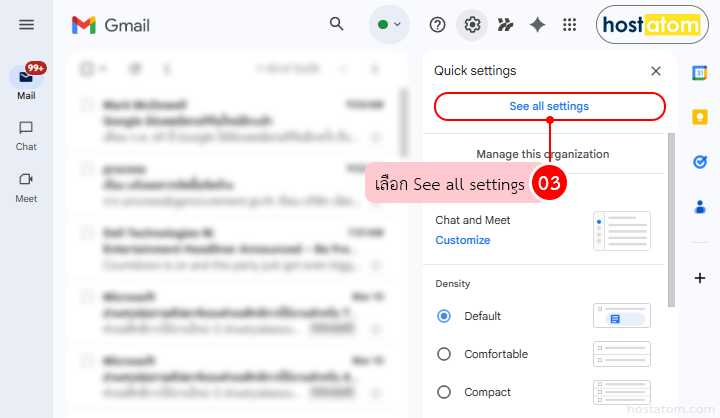Open the Help support icon
Viewport: 720px width, 418px height.
coord(437,25)
